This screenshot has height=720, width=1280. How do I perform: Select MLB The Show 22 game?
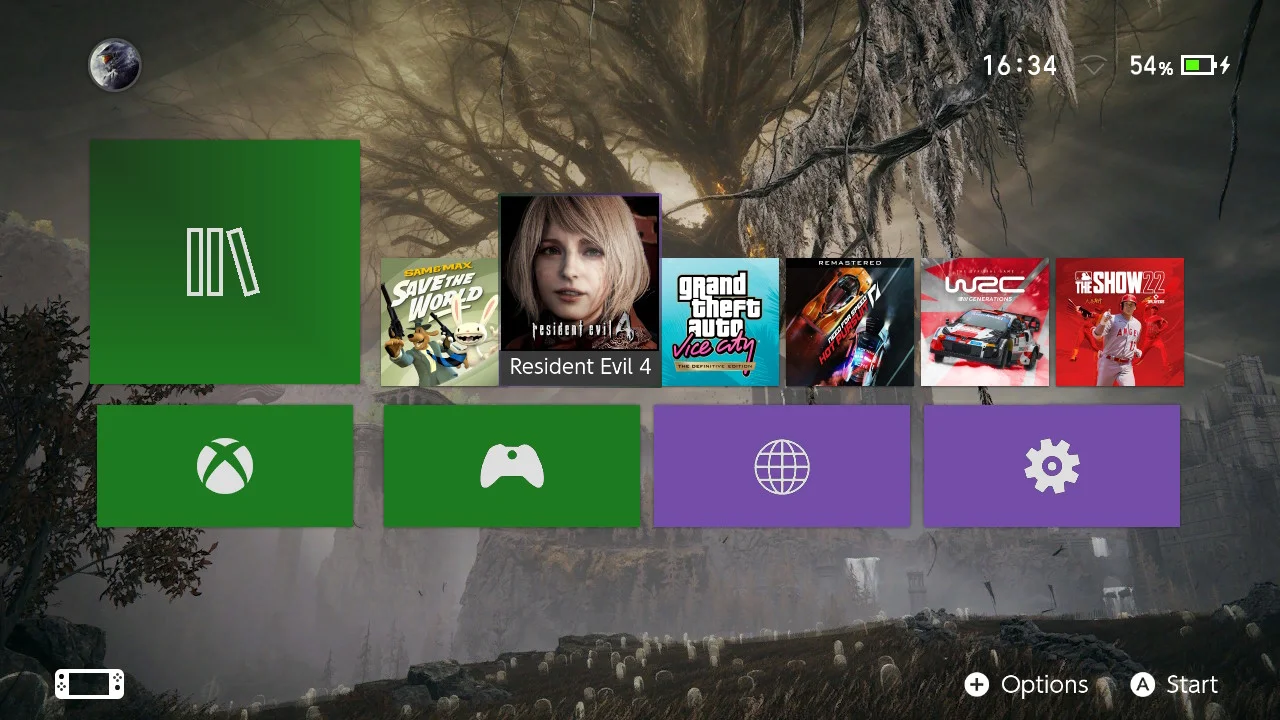click(x=1120, y=322)
